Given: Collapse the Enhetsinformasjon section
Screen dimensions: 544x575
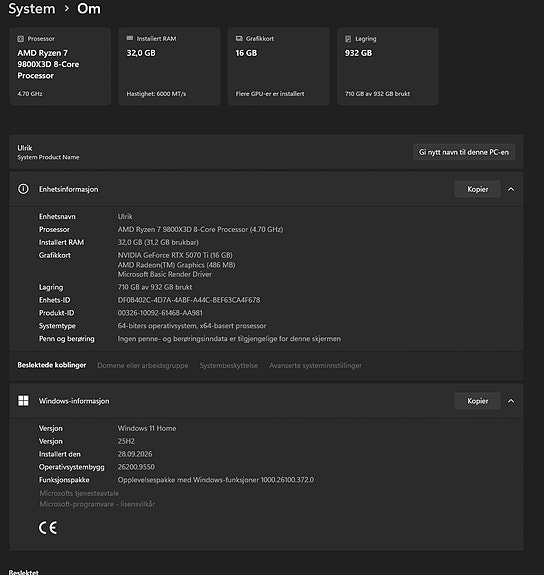Looking at the screenshot, I should tap(511, 189).
